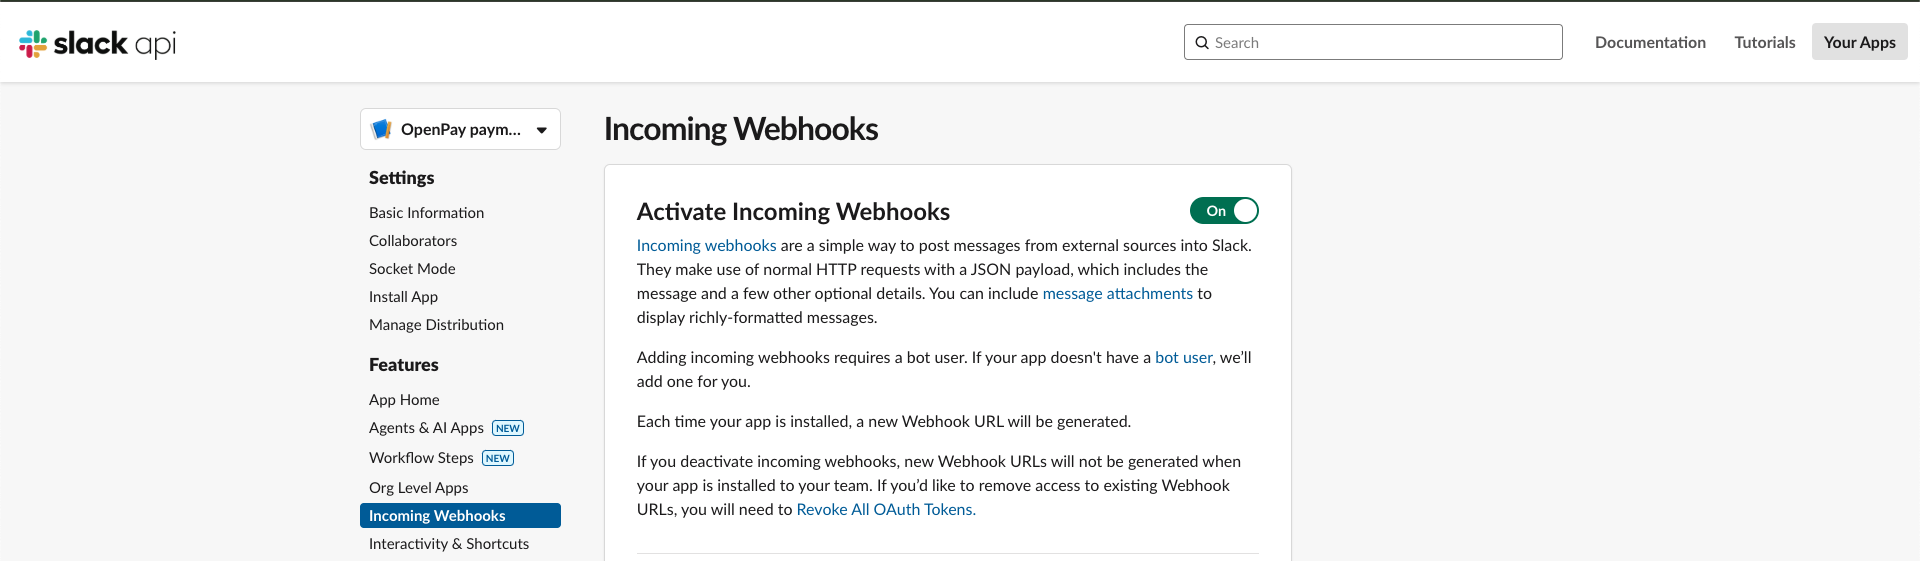The width and height of the screenshot is (1920, 561).
Task: Select Basic Information in Settings
Action: [x=426, y=213]
